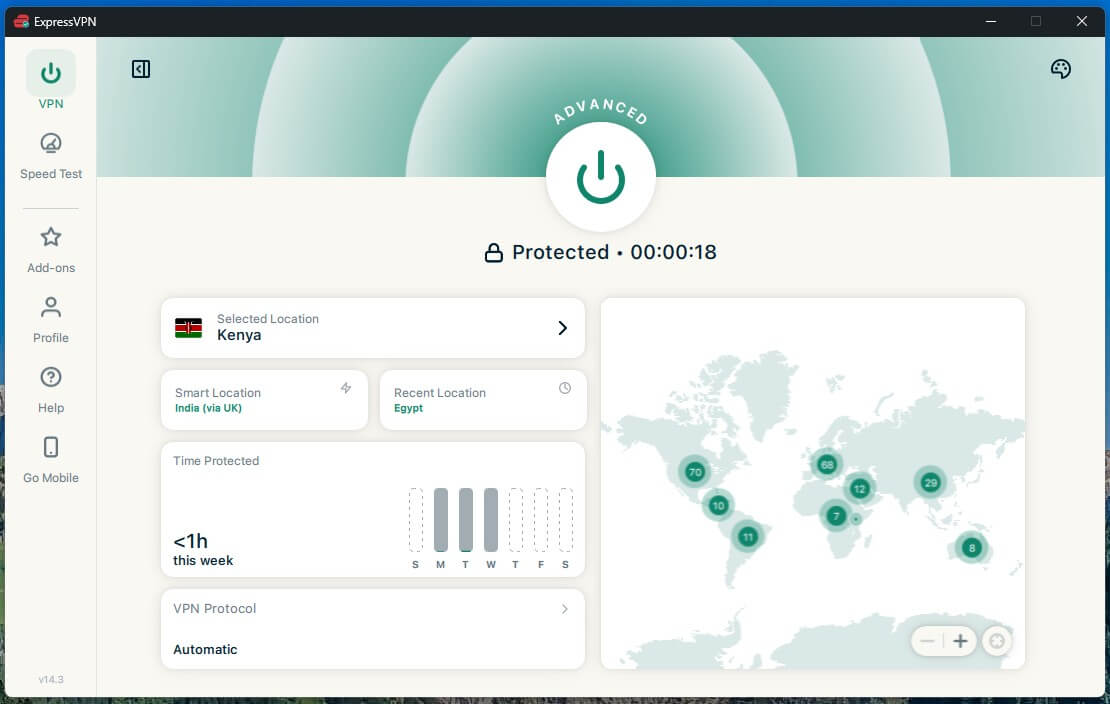Zoom out the map with minus

[x=927, y=642]
